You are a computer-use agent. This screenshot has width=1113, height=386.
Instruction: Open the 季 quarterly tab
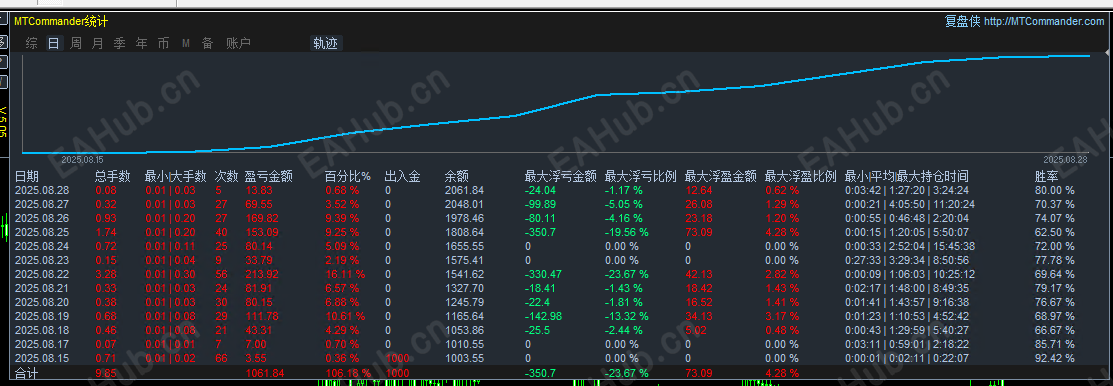pos(119,43)
